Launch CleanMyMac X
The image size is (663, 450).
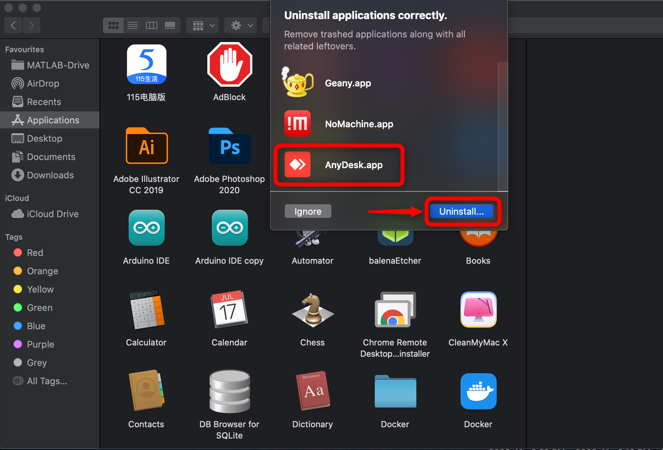click(x=478, y=311)
